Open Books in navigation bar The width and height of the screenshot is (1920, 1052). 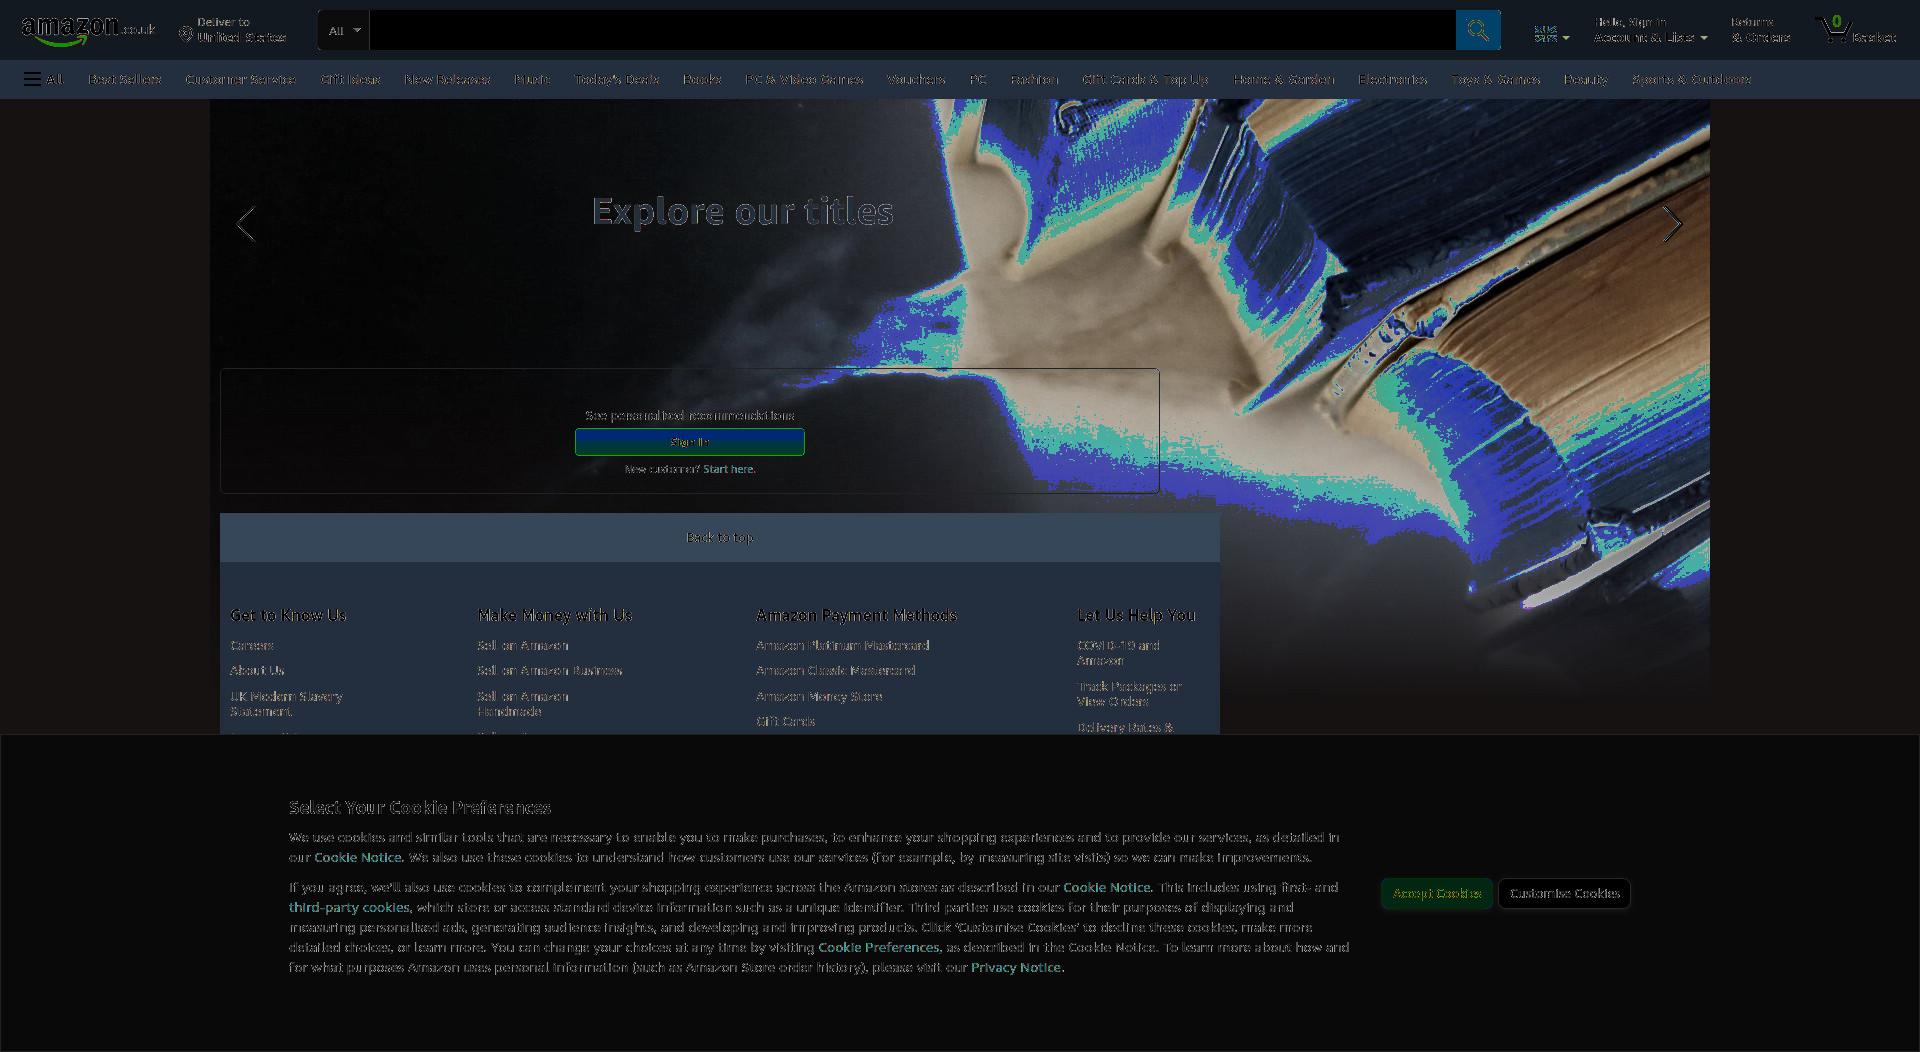pos(702,79)
